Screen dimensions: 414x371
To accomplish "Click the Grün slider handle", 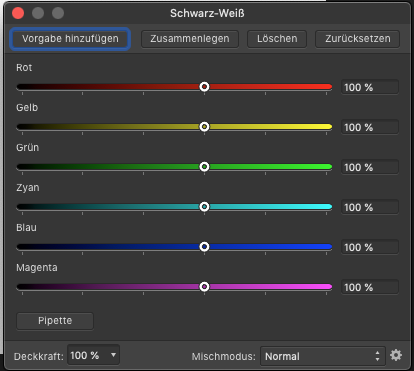I will (204, 167).
